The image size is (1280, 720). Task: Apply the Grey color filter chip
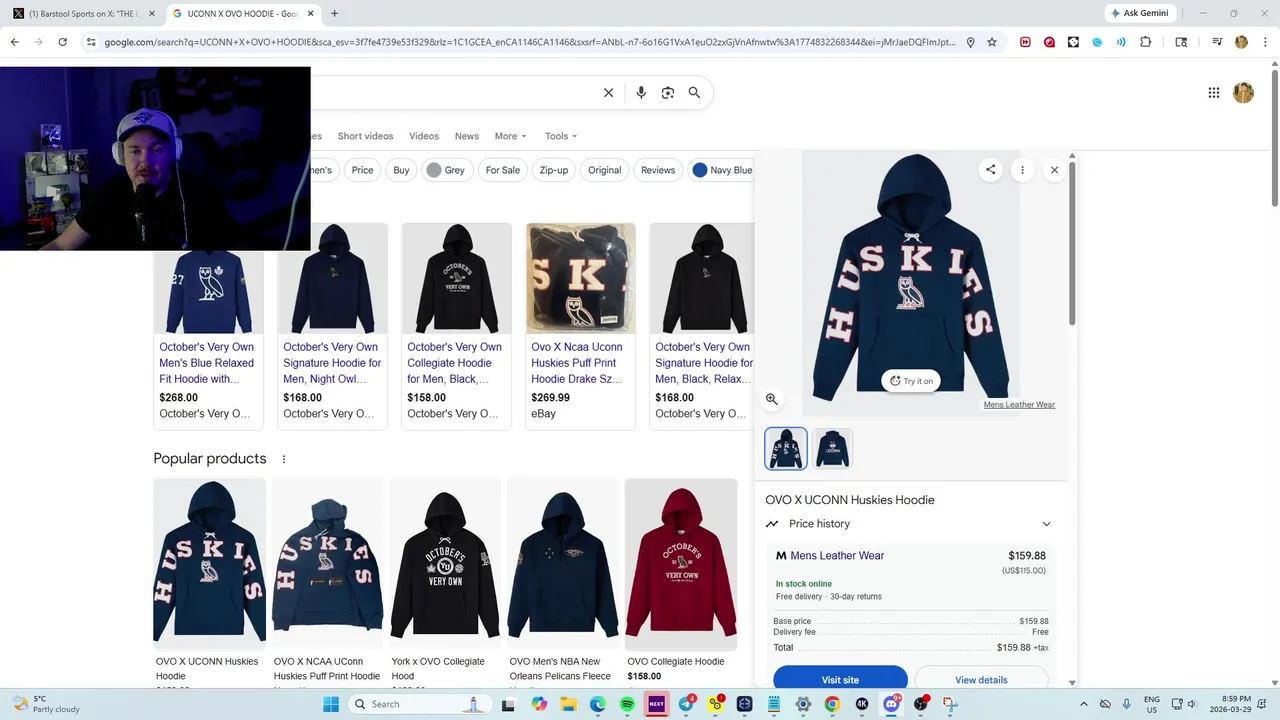click(446, 170)
